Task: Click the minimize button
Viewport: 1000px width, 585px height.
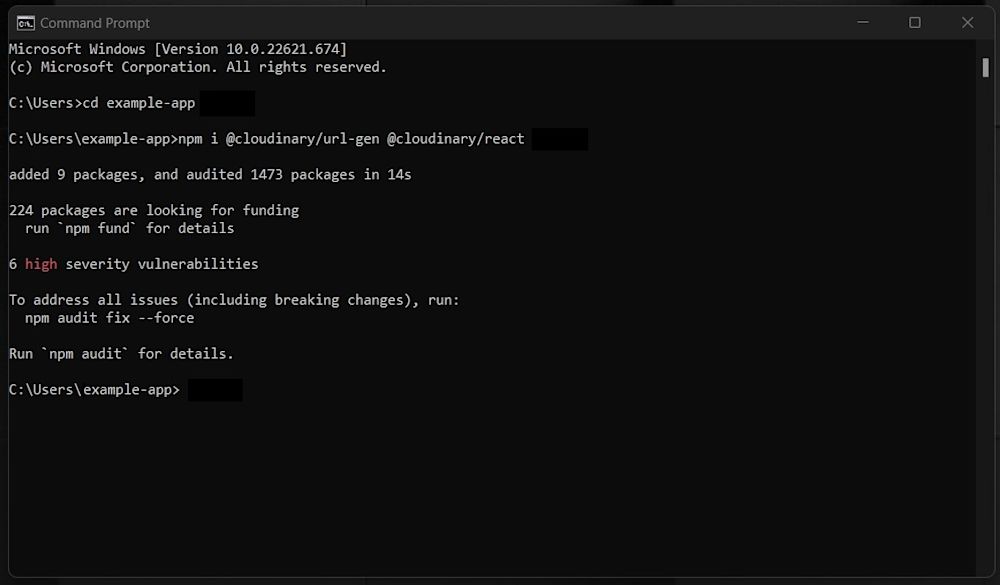Action: click(862, 22)
